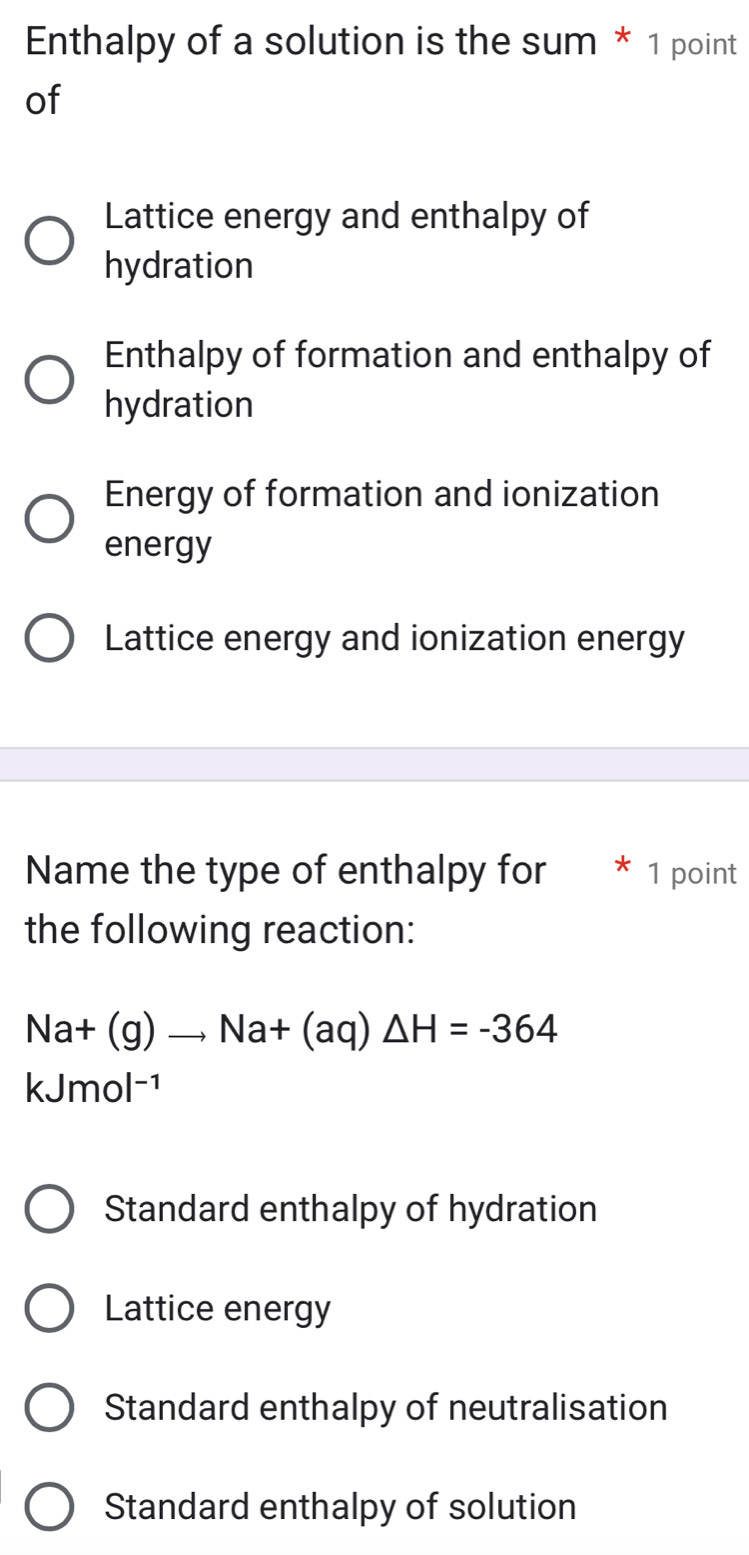Pick the 'Energy of formation and ionization energy' radio button

(48, 520)
